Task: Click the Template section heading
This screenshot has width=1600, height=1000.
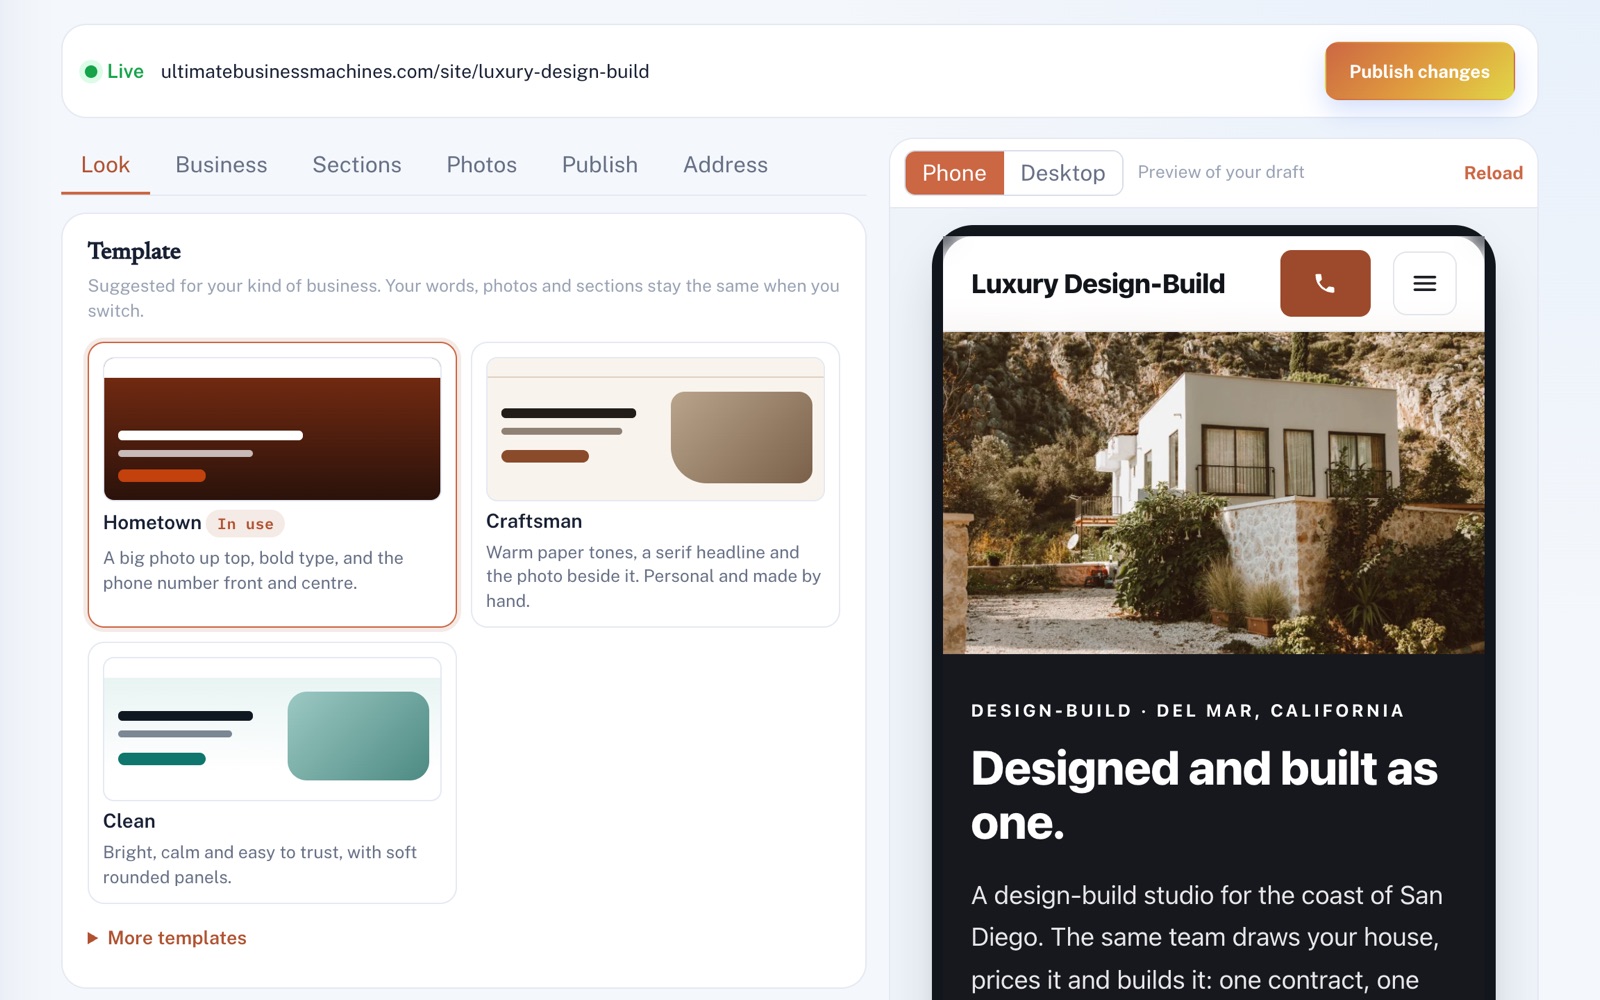Action: pyautogui.click(x=134, y=251)
